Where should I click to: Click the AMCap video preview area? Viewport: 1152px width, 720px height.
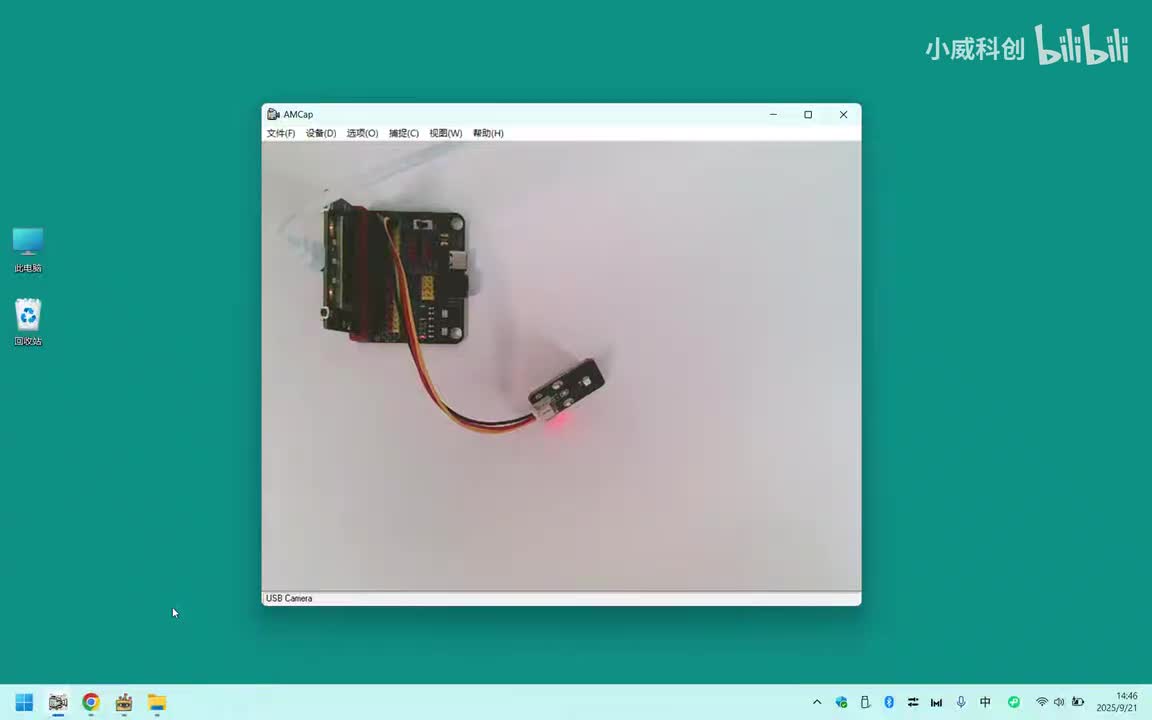click(561, 366)
